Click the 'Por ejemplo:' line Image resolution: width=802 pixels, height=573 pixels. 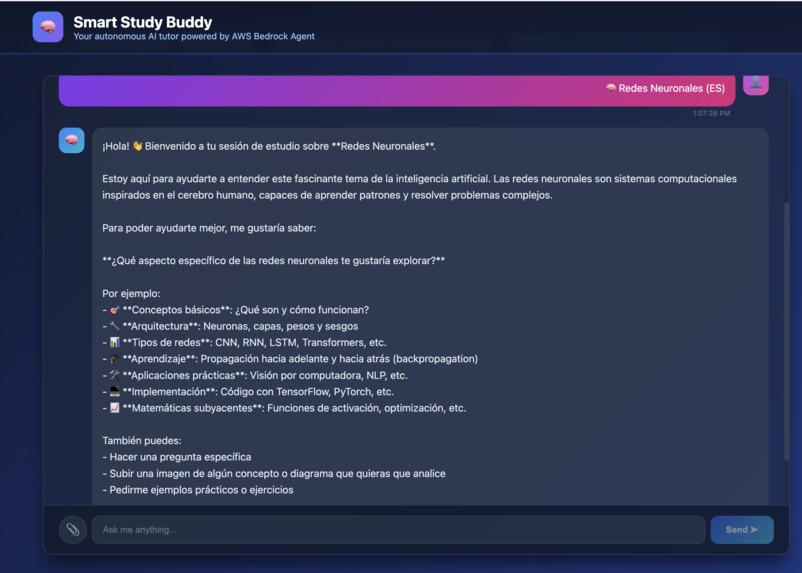(131, 293)
